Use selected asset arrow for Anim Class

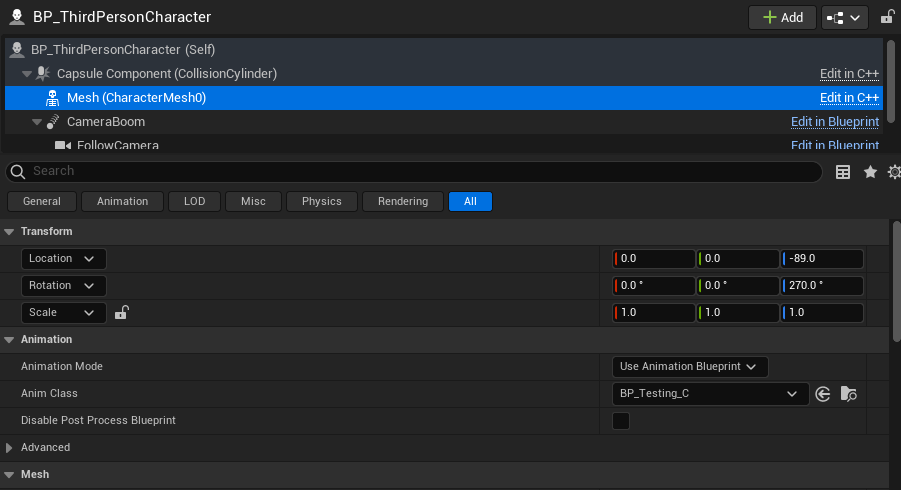point(823,394)
